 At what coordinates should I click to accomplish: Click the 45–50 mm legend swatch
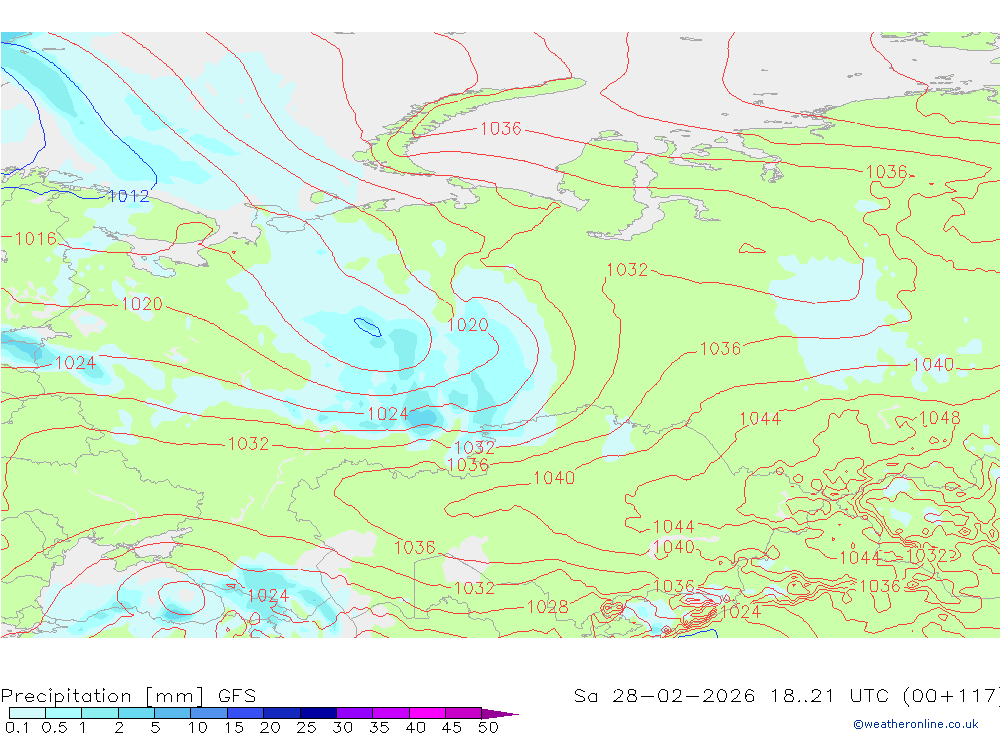464,713
